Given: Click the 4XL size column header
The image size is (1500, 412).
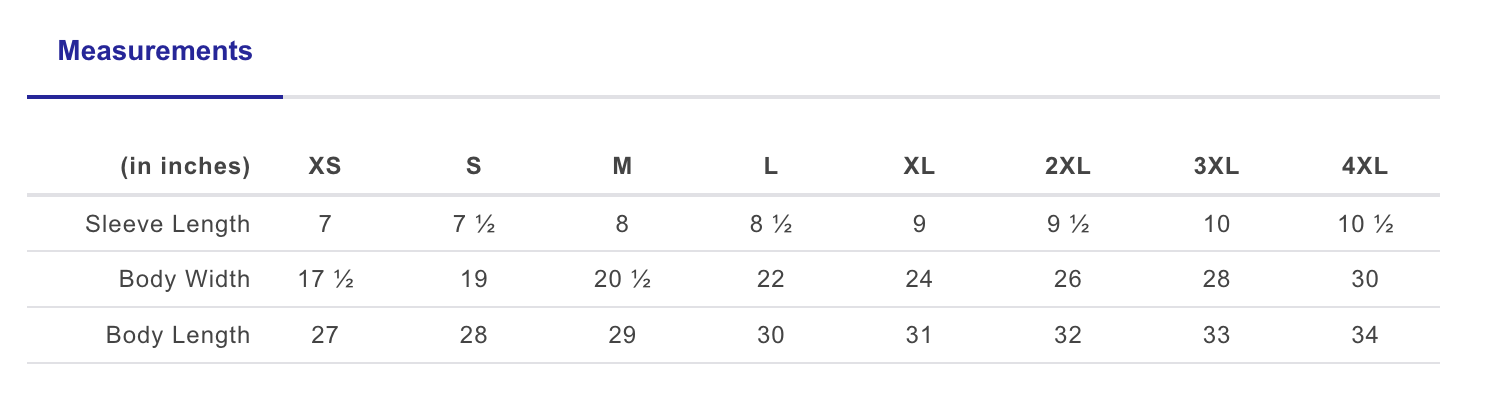Looking at the screenshot, I should coord(1365,167).
